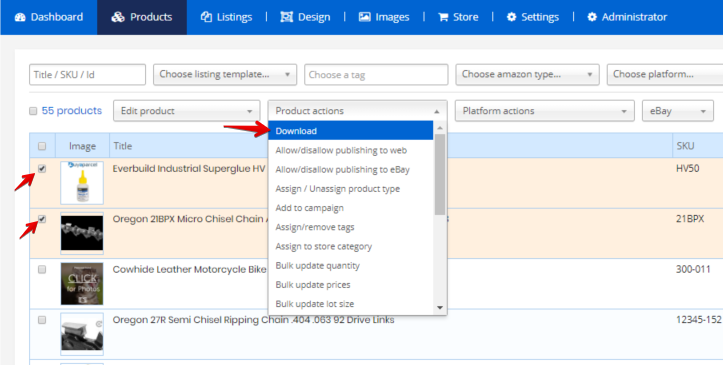Select Assign / Unassign product type

pos(350,189)
